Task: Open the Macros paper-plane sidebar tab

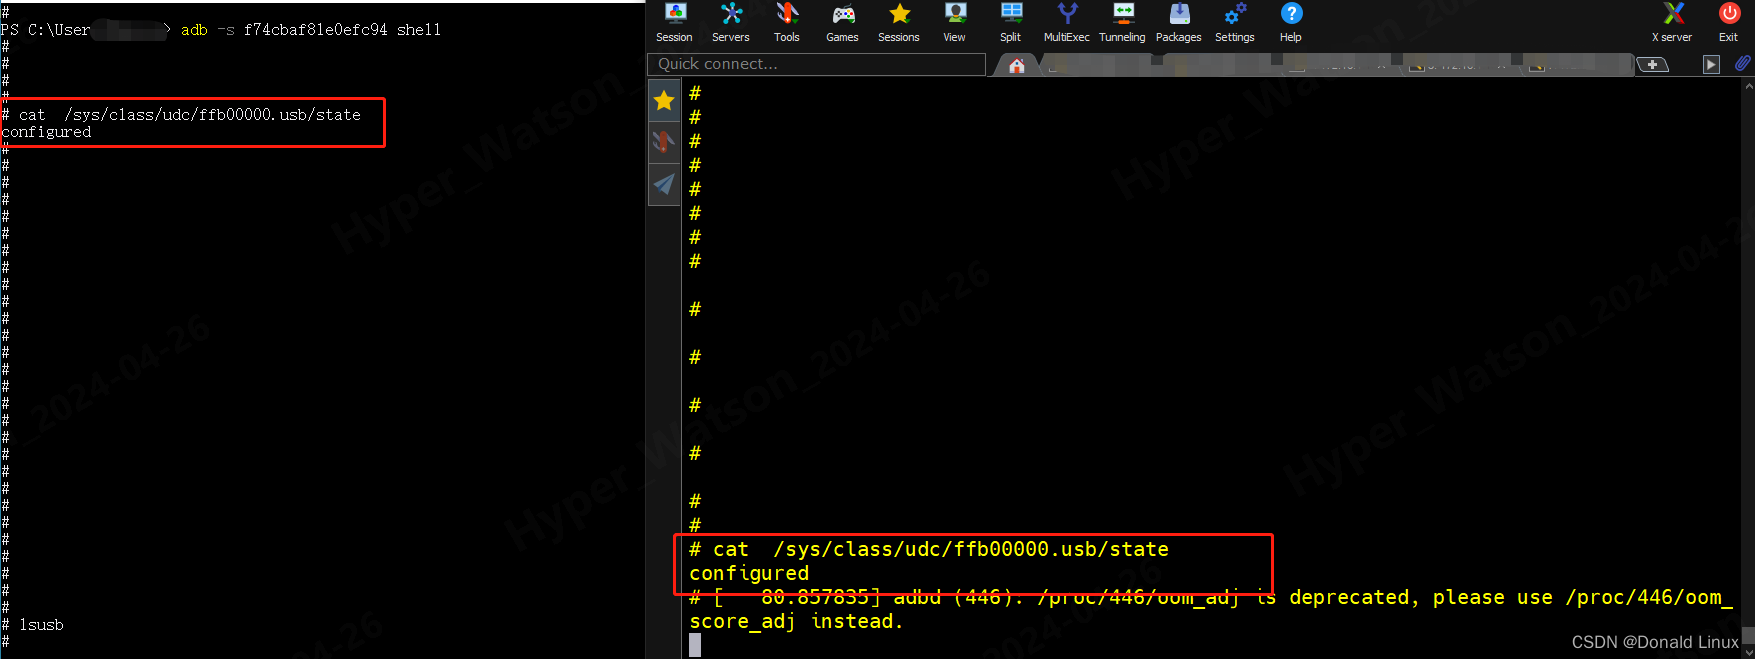Action: pyautogui.click(x=664, y=184)
